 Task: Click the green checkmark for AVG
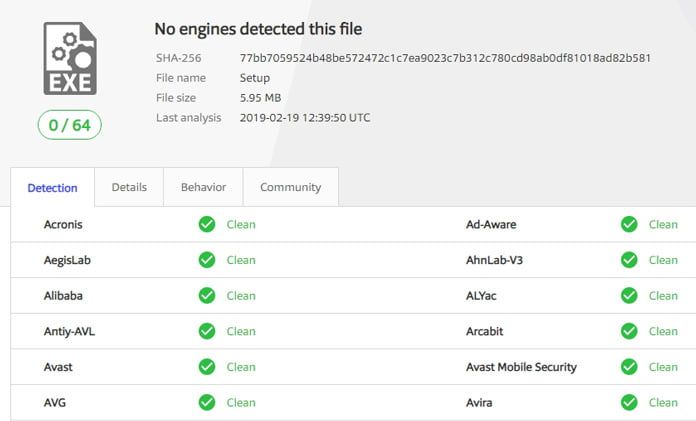(x=207, y=402)
